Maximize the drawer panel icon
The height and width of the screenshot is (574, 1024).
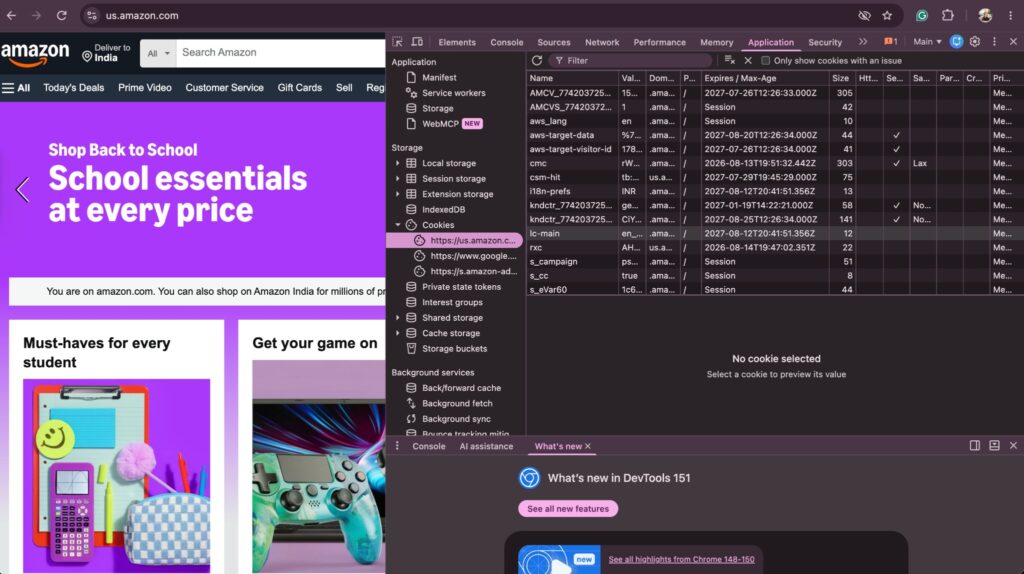coord(994,445)
